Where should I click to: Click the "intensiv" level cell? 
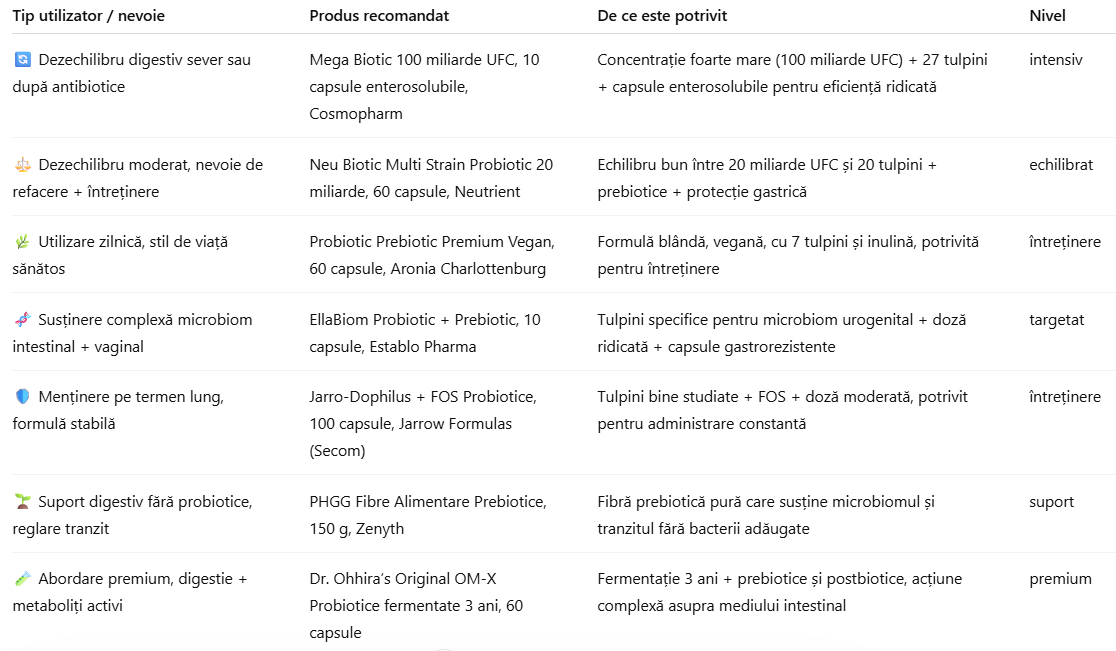click(x=1055, y=60)
